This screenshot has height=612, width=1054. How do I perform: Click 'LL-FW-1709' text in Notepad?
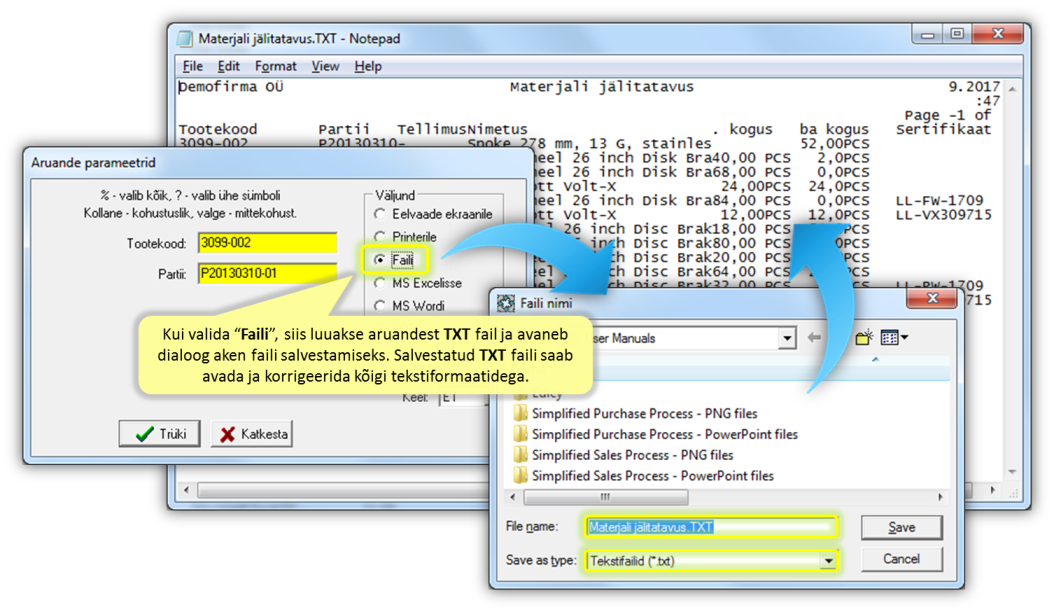tap(939, 200)
